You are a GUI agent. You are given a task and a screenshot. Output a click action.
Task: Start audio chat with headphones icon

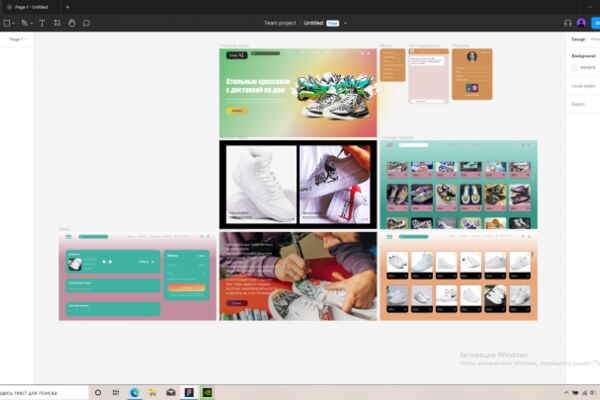point(567,23)
